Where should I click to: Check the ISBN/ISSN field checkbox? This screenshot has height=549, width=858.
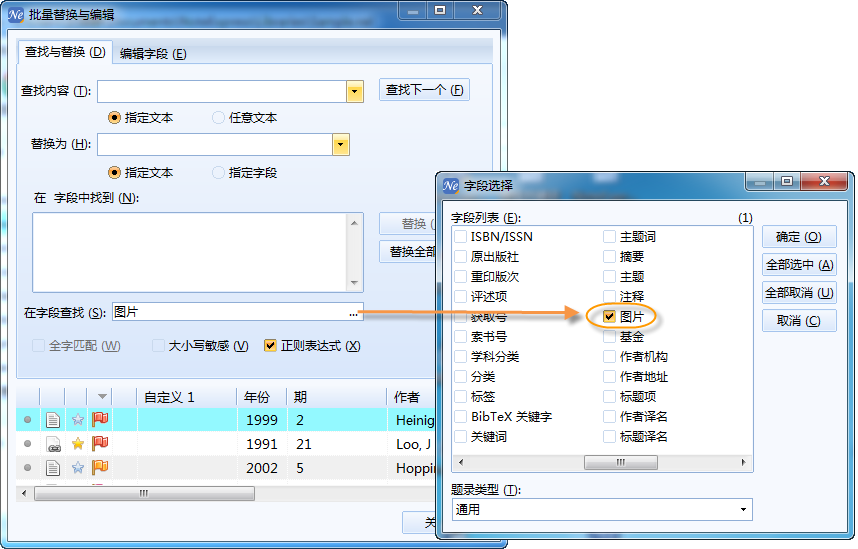point(461,236)
